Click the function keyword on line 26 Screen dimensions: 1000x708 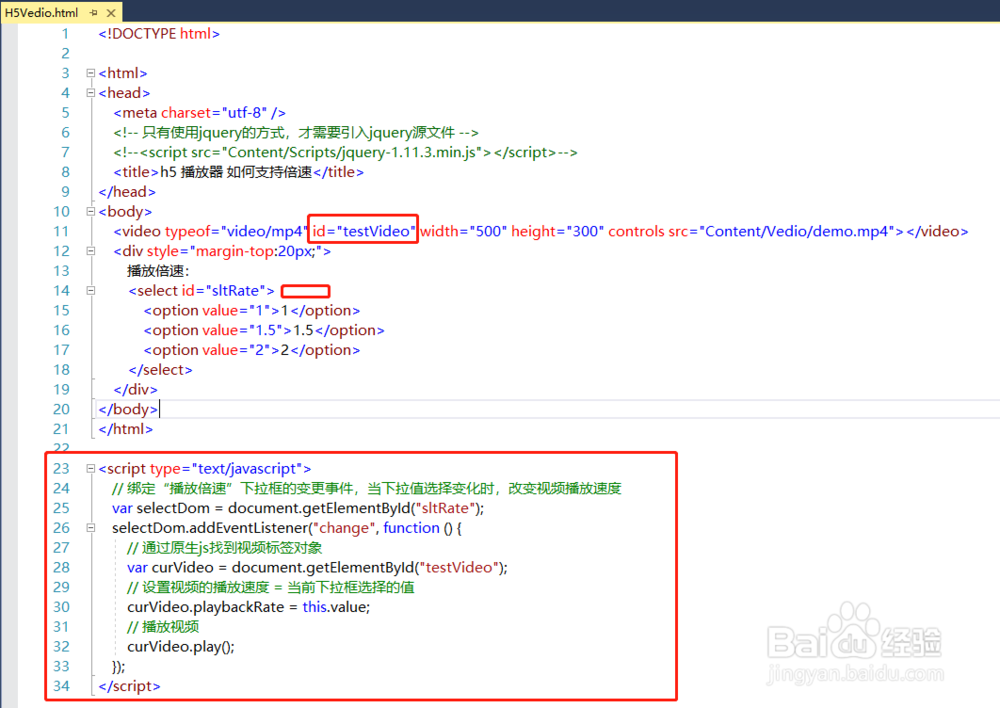(411, 528)
